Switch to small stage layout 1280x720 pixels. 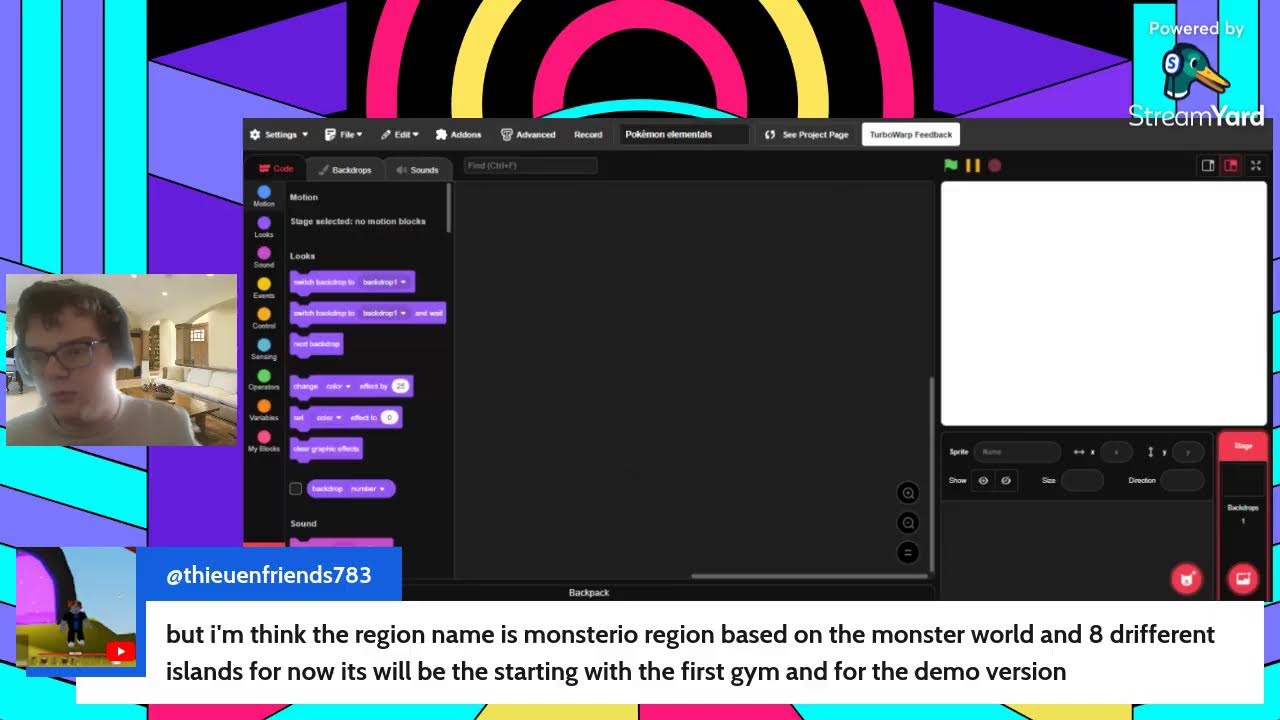tap(1208, 166)
